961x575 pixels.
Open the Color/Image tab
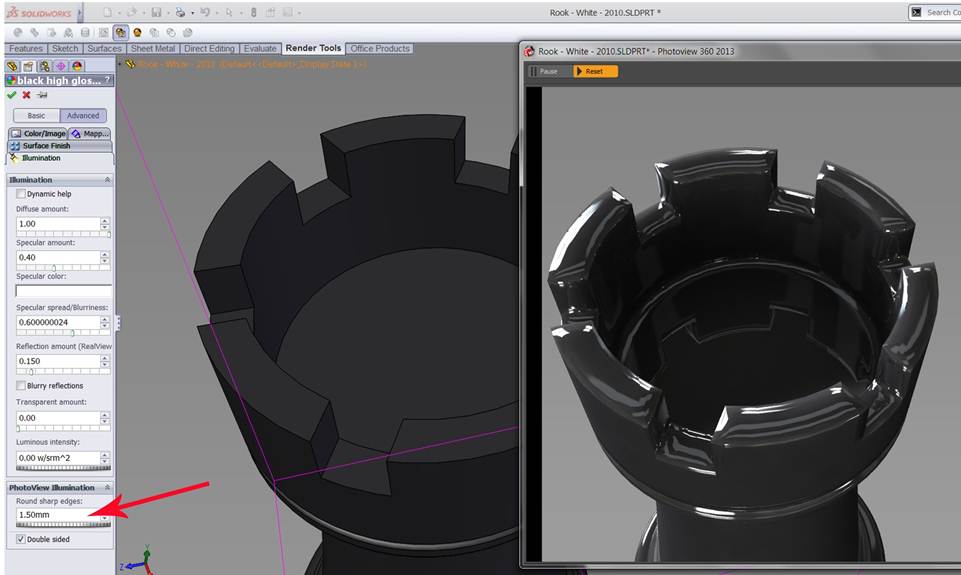pyautogui.click(x=39, y=133)
